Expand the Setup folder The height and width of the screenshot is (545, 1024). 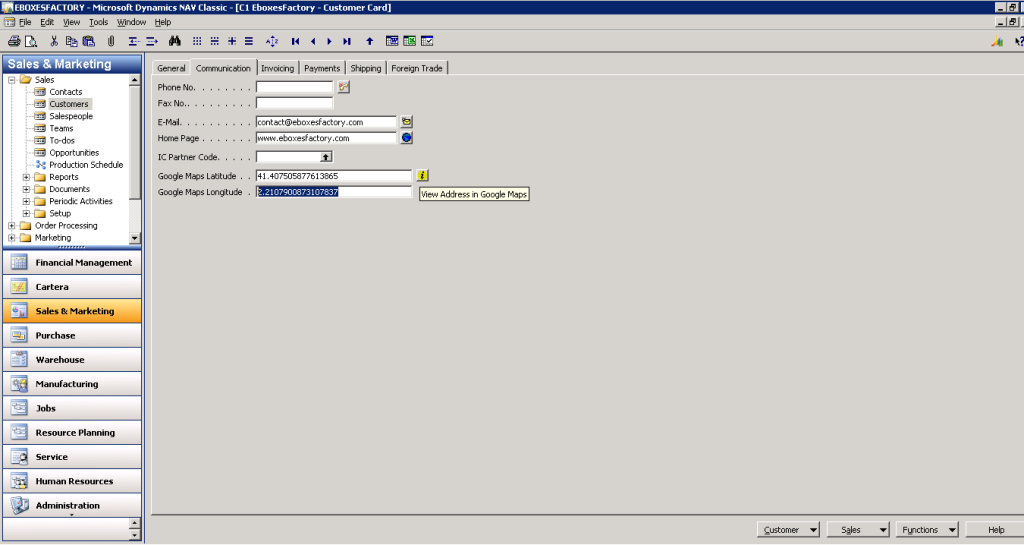pyautogui.click(x=26, y=213)
